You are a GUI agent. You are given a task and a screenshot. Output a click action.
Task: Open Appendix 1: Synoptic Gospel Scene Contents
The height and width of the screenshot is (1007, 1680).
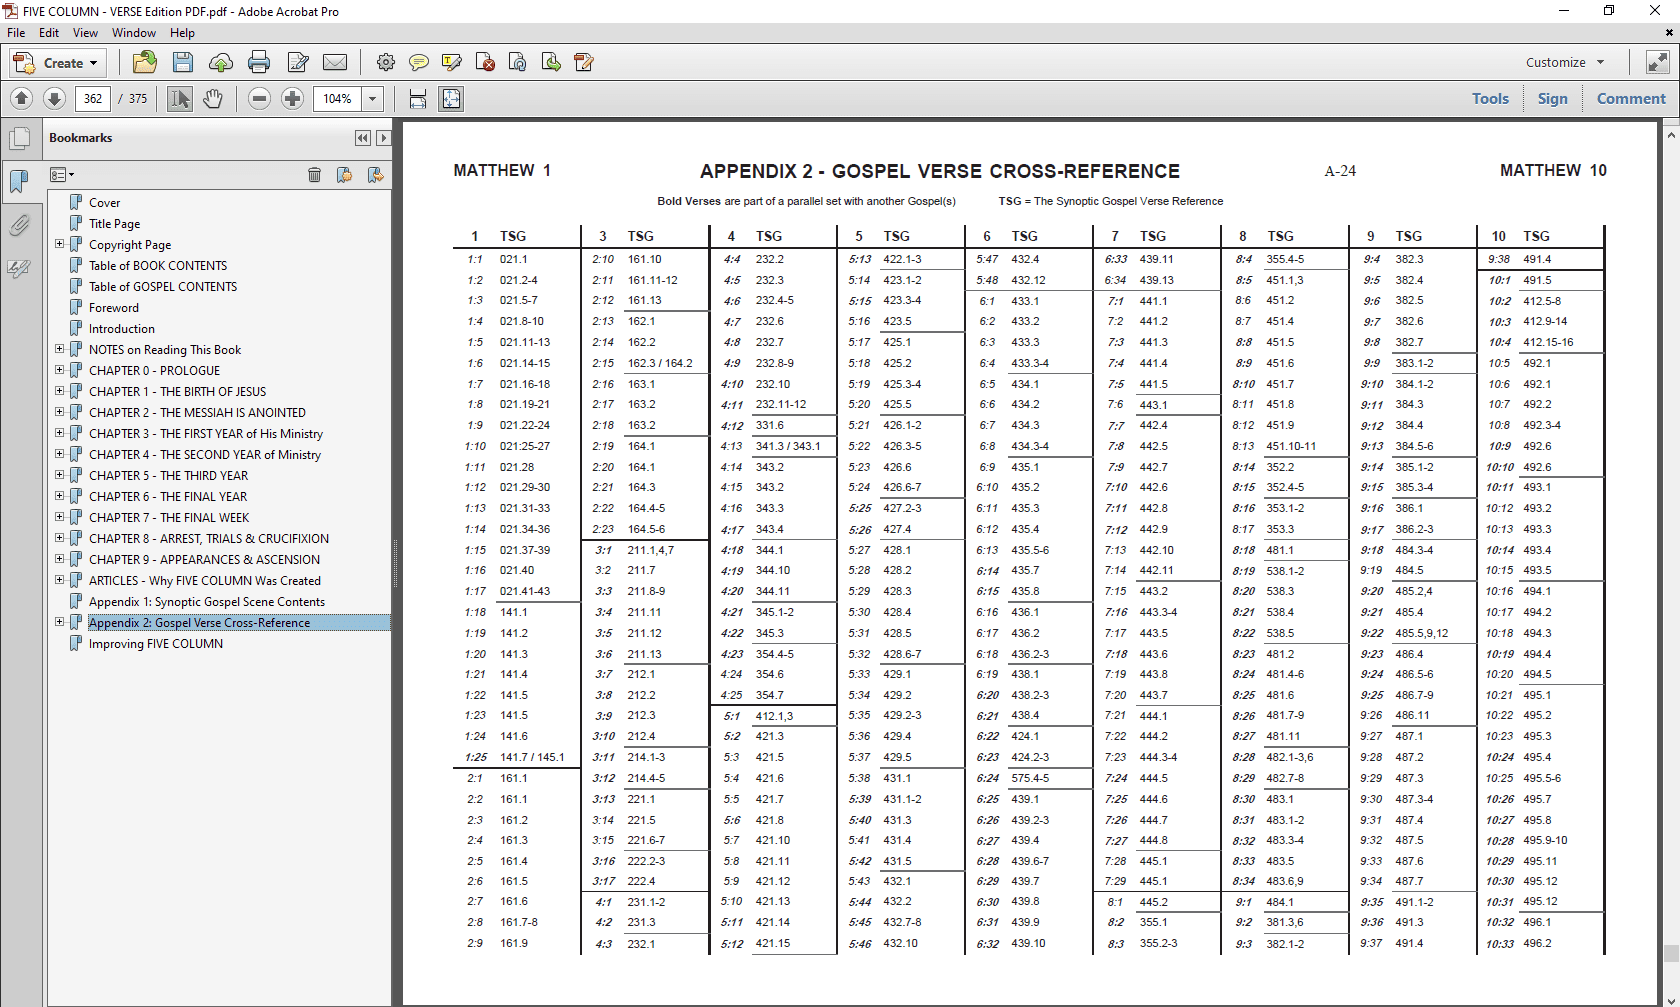[x=207, y=602]
